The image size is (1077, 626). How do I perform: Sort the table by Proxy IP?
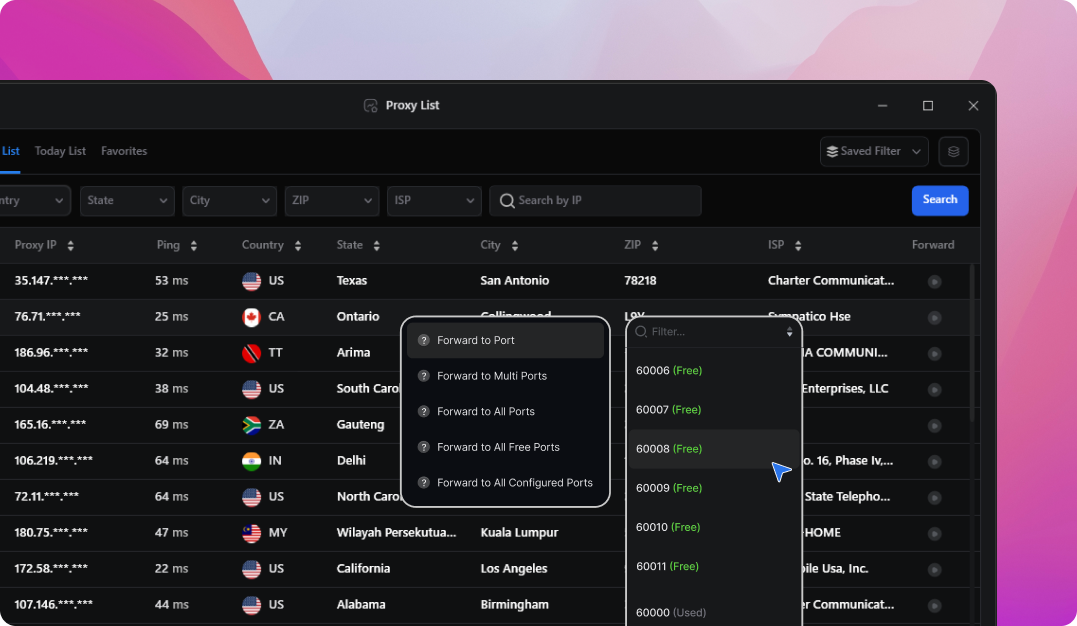tap(70, 245)
